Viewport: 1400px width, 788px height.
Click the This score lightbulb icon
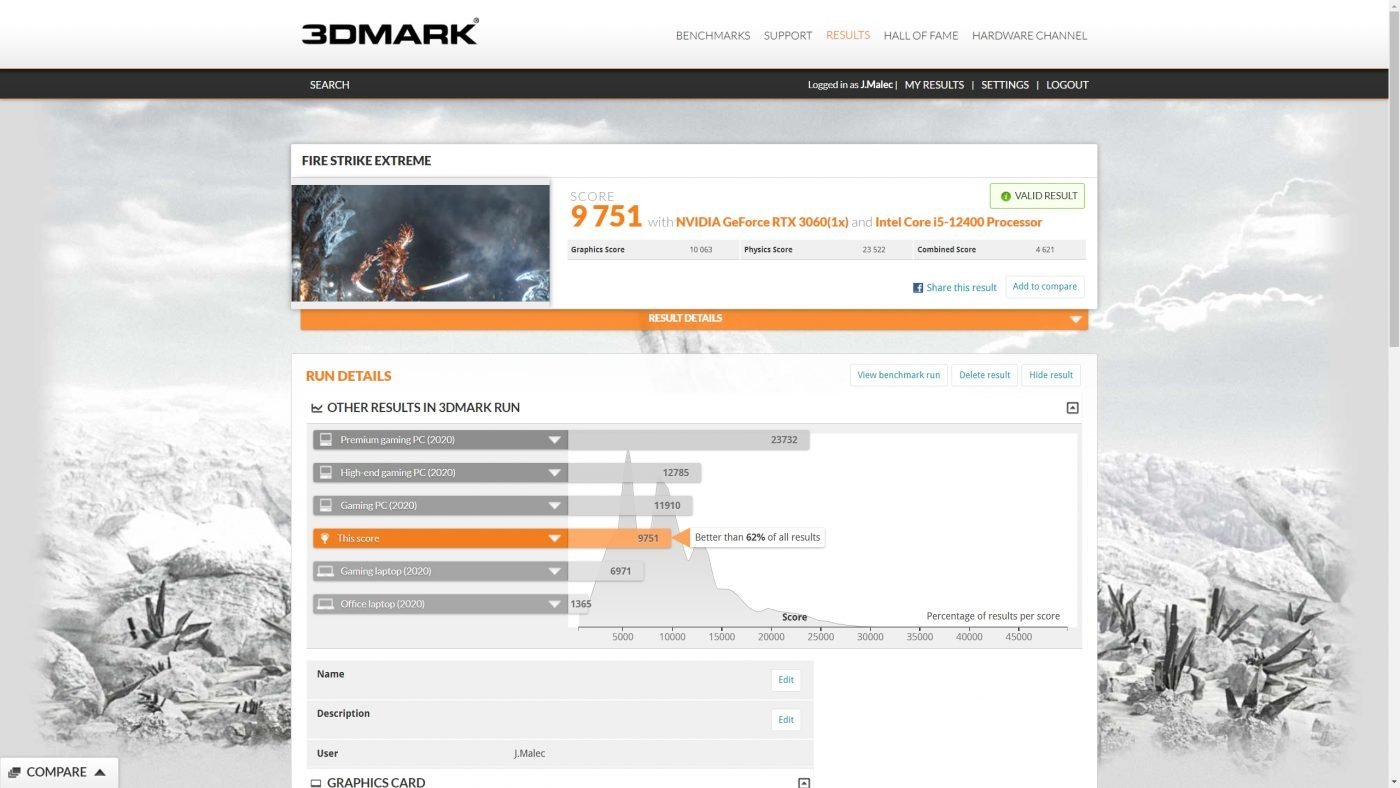pos(325,539)
